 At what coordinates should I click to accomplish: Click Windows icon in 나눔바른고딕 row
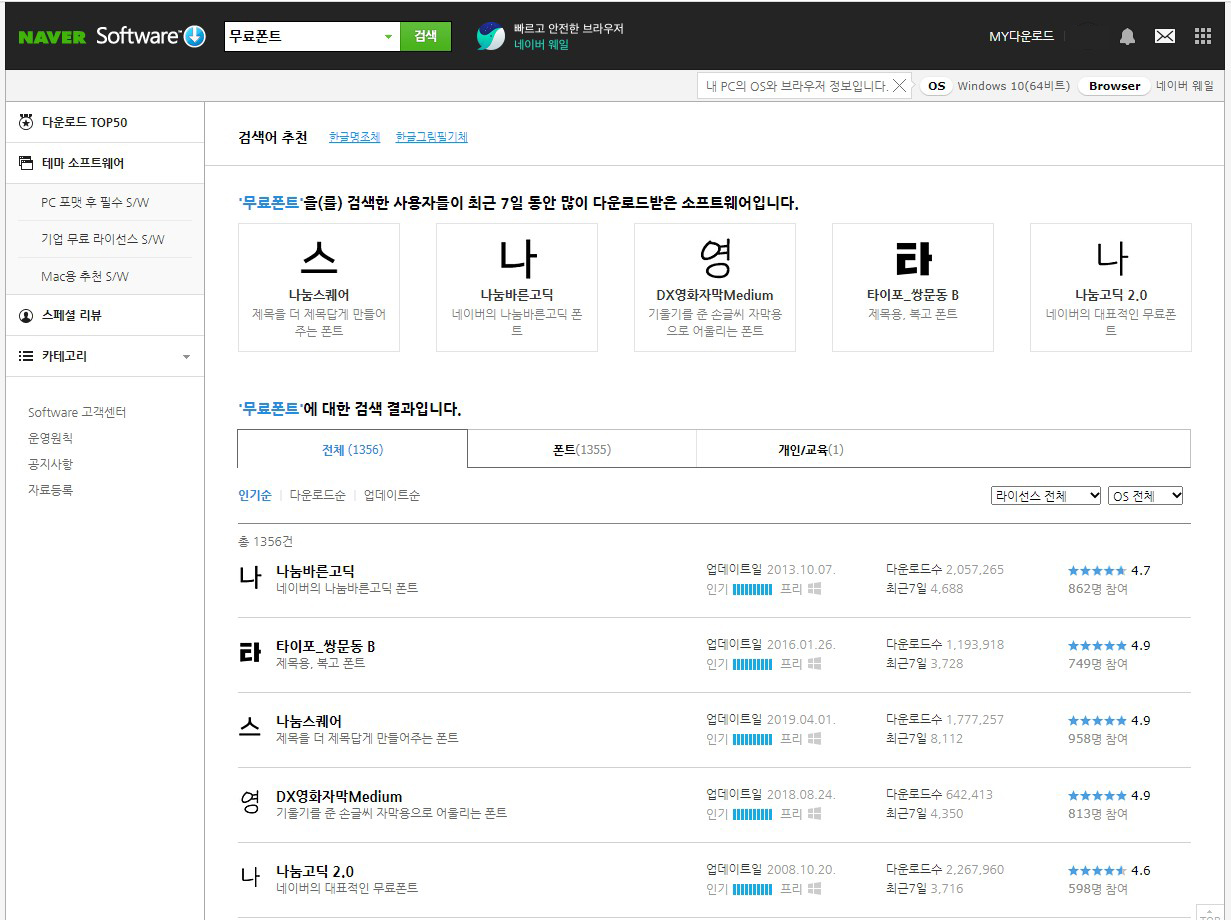click(x=814, y=589)
